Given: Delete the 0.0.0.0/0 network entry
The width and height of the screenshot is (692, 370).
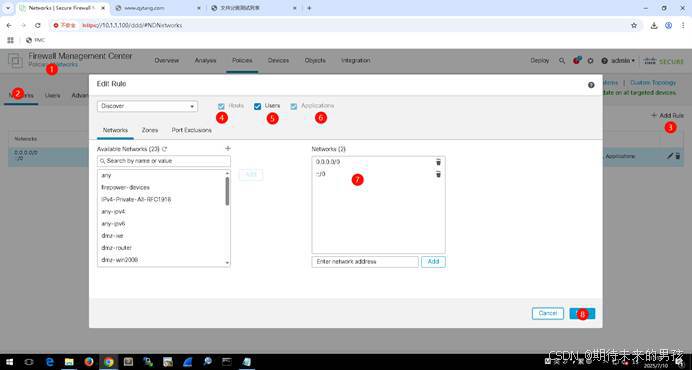Looking at the screenshot, I should click(x=438, y=162).
